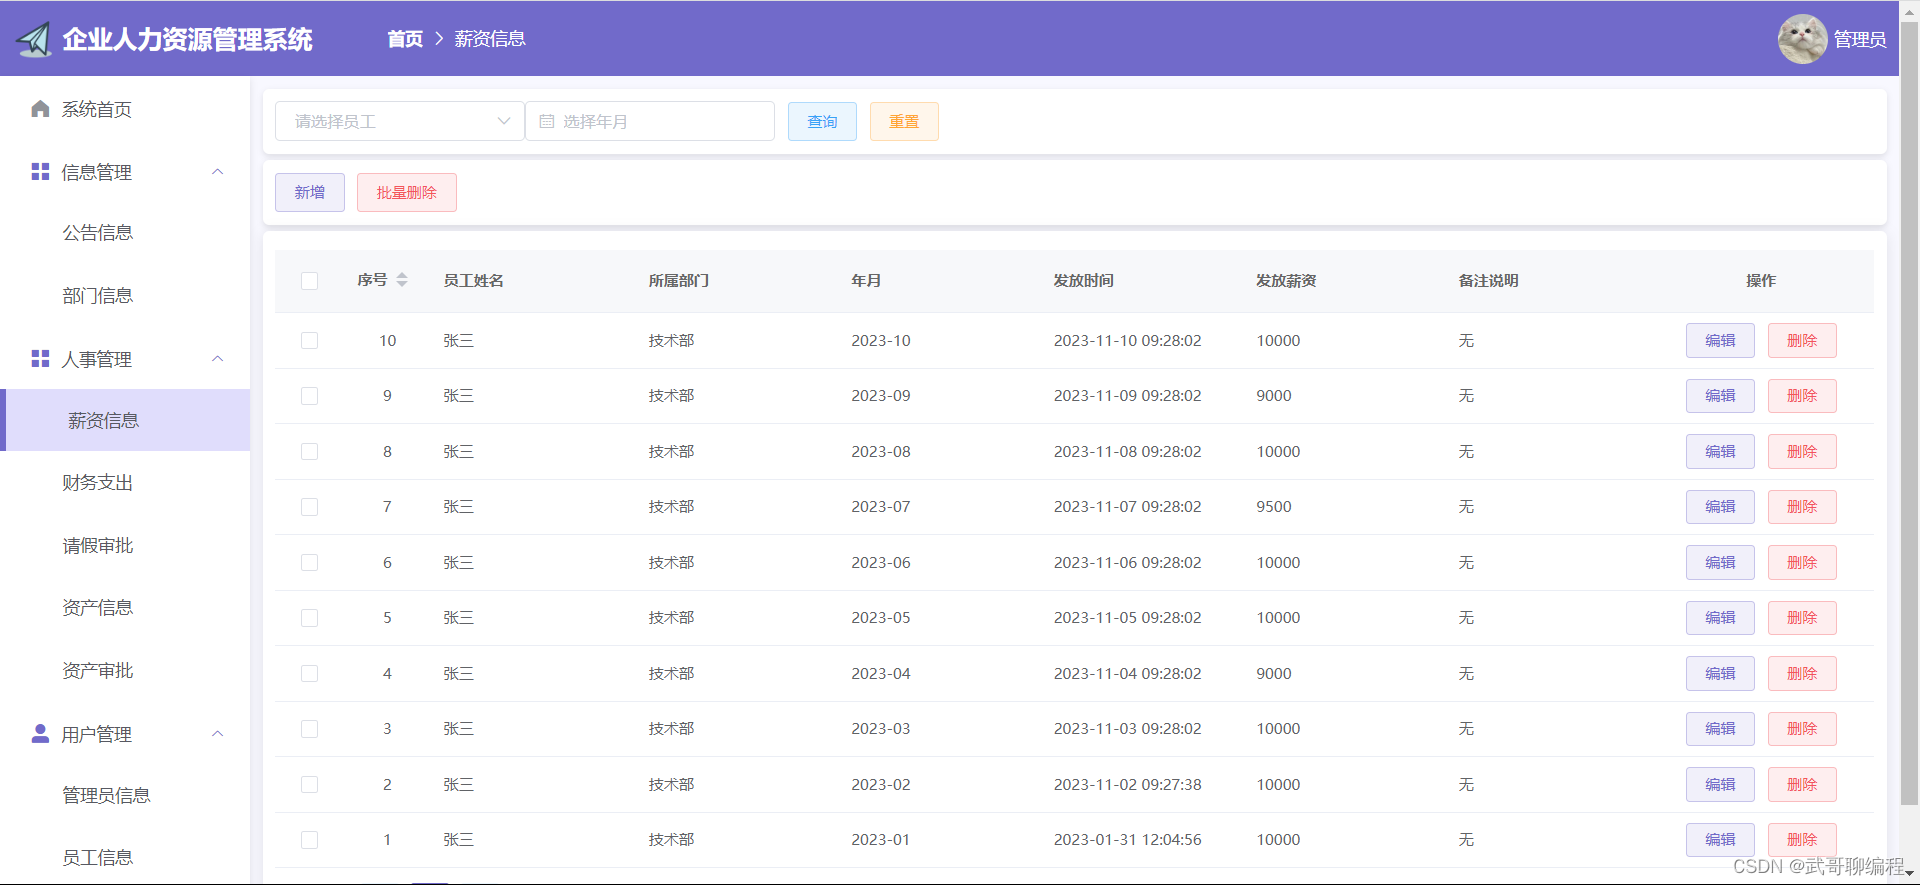Click the 发放时间 column header
Image resolution: width=1920 pixels, height=885 pixels.
1083,281
